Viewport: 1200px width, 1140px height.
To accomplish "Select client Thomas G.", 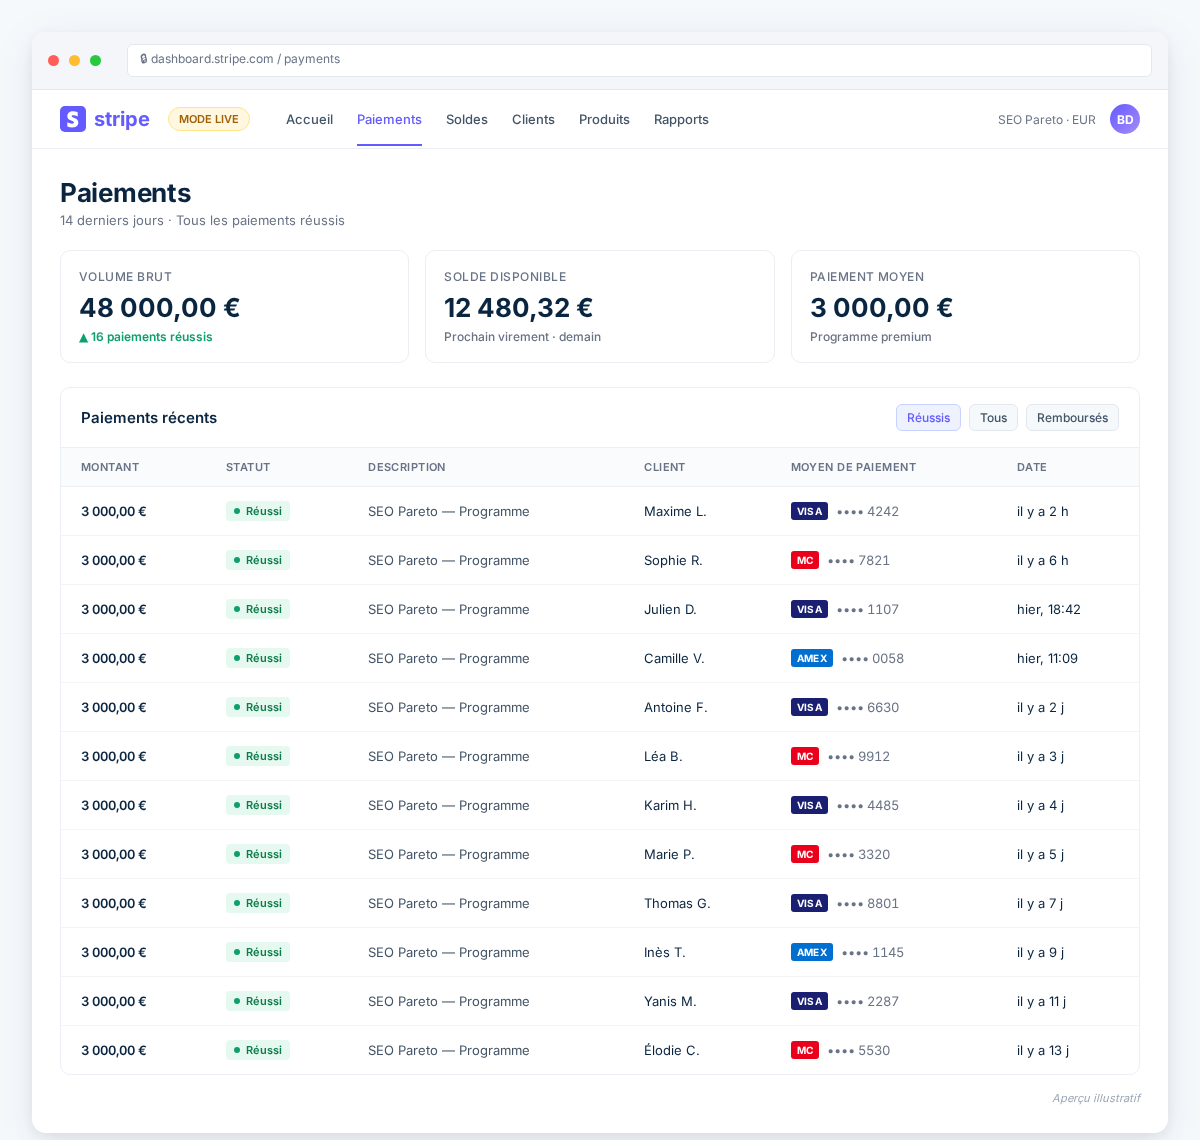I will coord(677,903).
